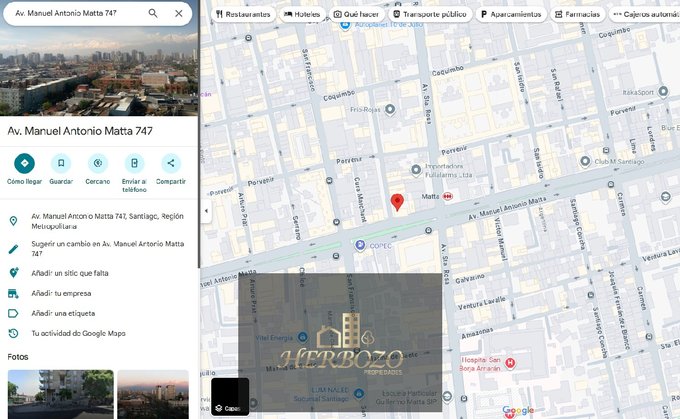This screenshot has height=419, width=680.
Task: Click the red location pin on the map
Action: click(397, 202)
